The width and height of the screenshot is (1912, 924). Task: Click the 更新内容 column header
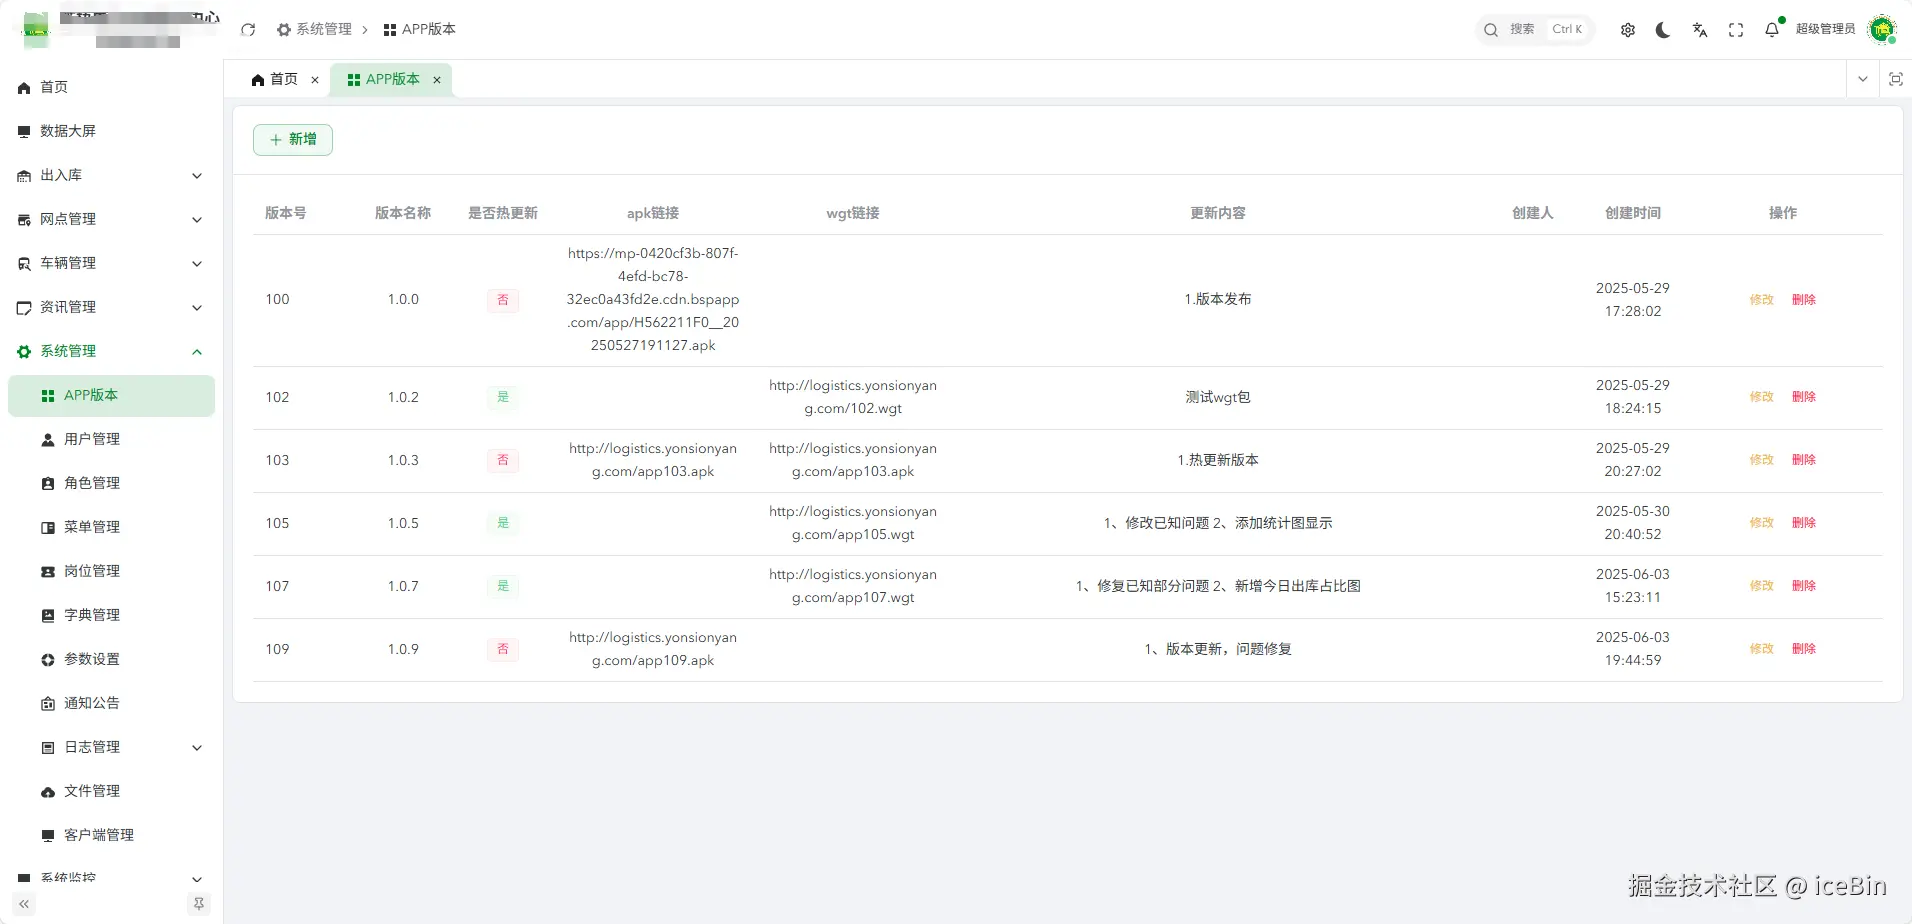[x=1218, y=213]
